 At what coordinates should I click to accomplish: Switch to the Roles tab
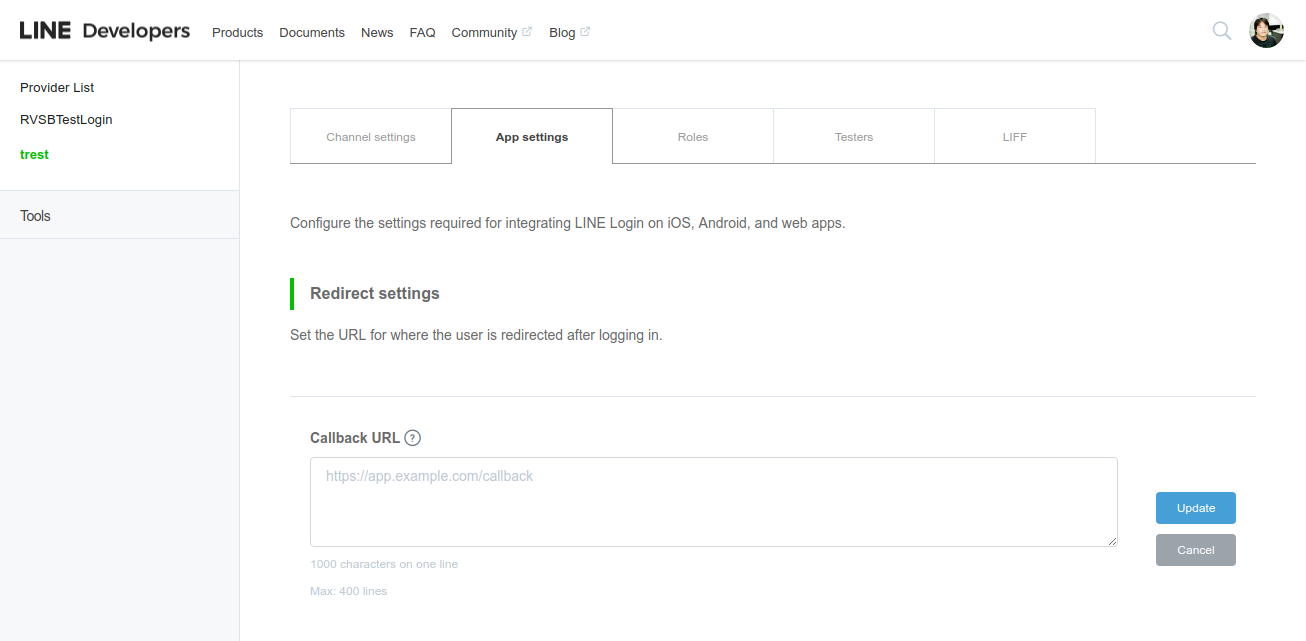tap(693, 137)
